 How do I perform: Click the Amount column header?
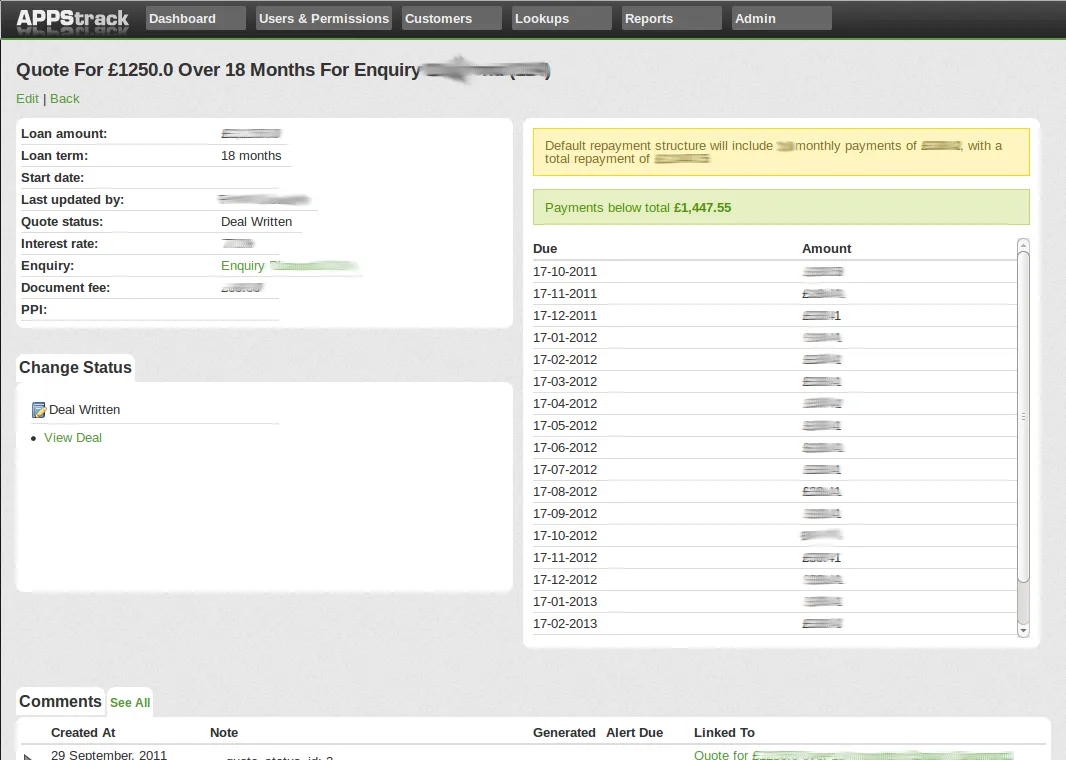click(x=826, y=249)
